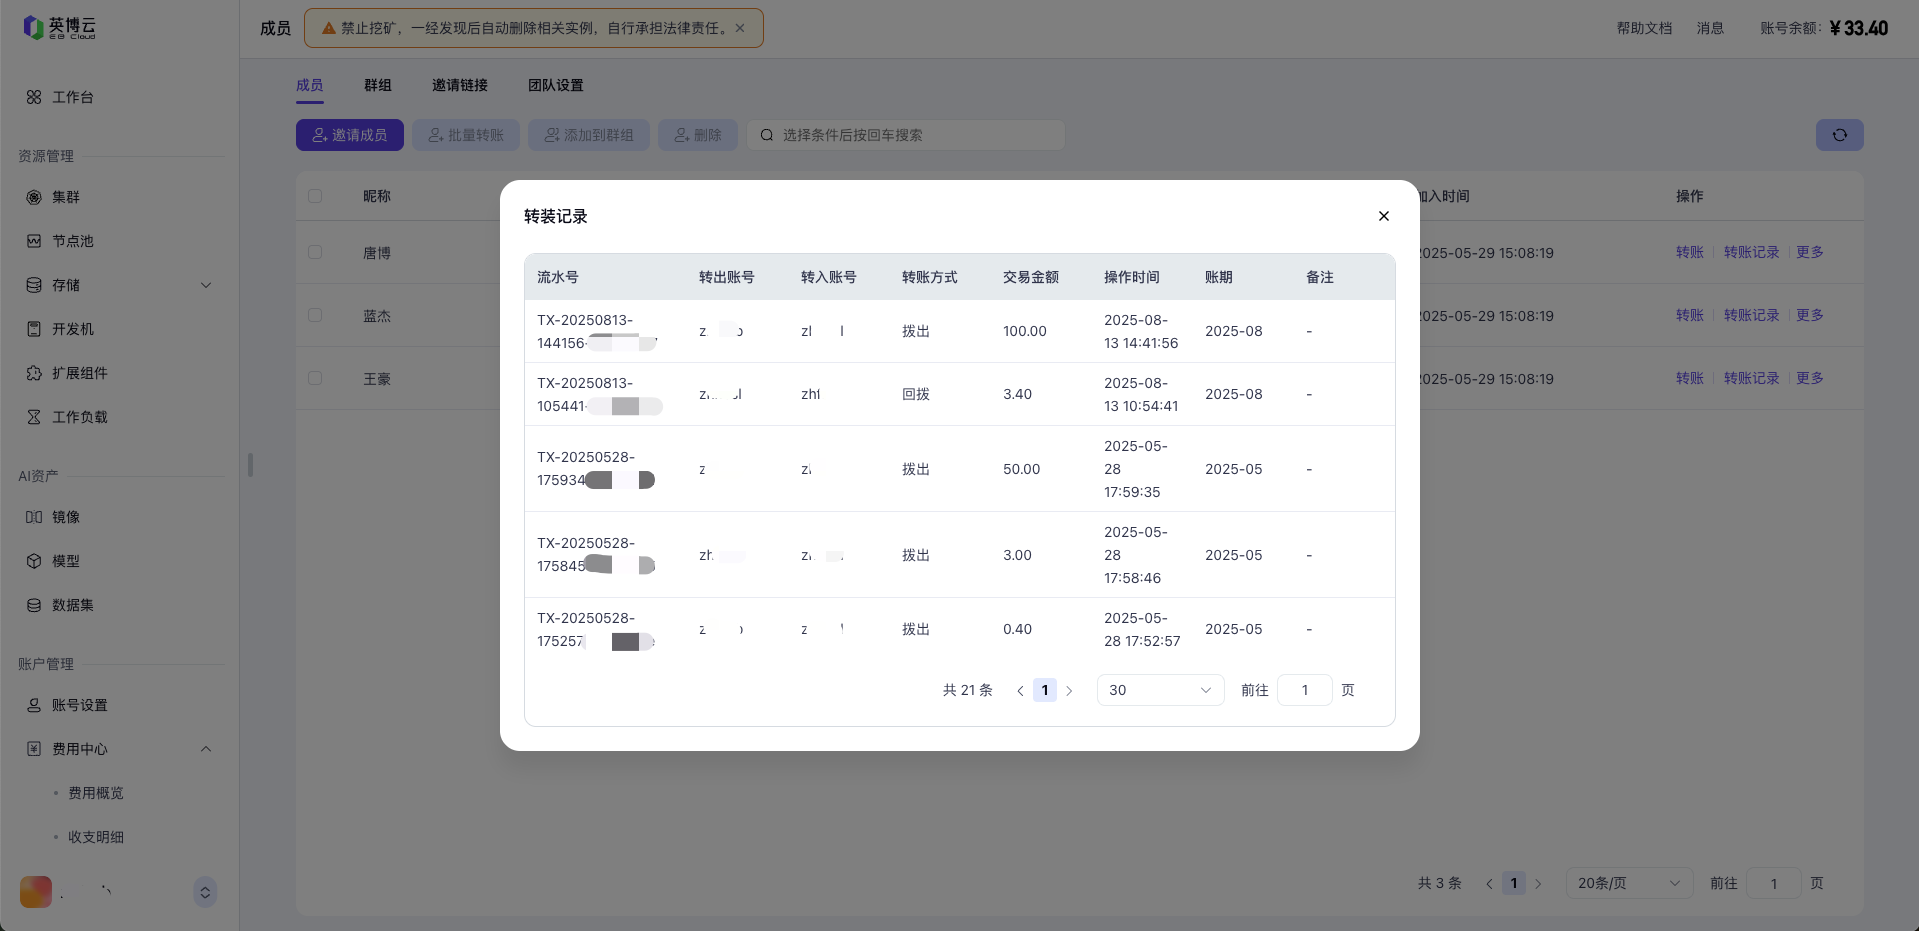This screenshot has height=931, width=1919.
Task: Check the box for member 唐博
Action: coord(315,252)
